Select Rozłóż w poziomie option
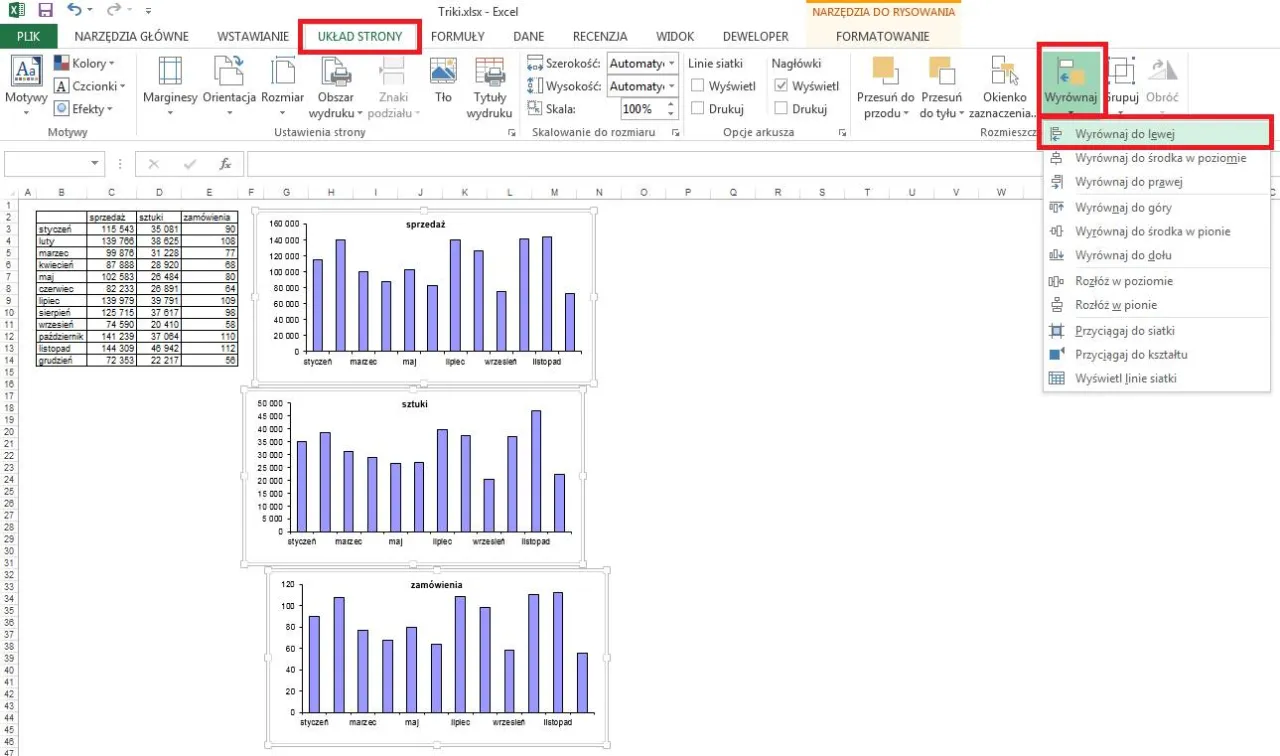 pyautogui.click(x=1124, y=281)
